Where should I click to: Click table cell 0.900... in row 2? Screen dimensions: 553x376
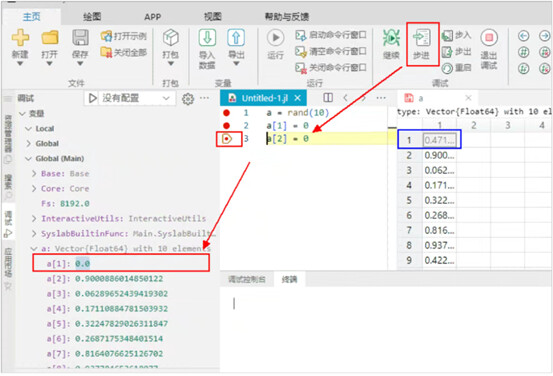[439, 155]
